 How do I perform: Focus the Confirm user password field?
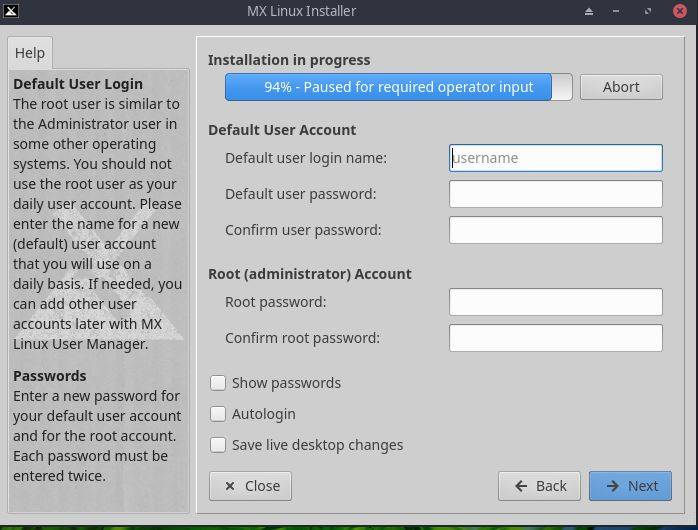pos(556,230)
